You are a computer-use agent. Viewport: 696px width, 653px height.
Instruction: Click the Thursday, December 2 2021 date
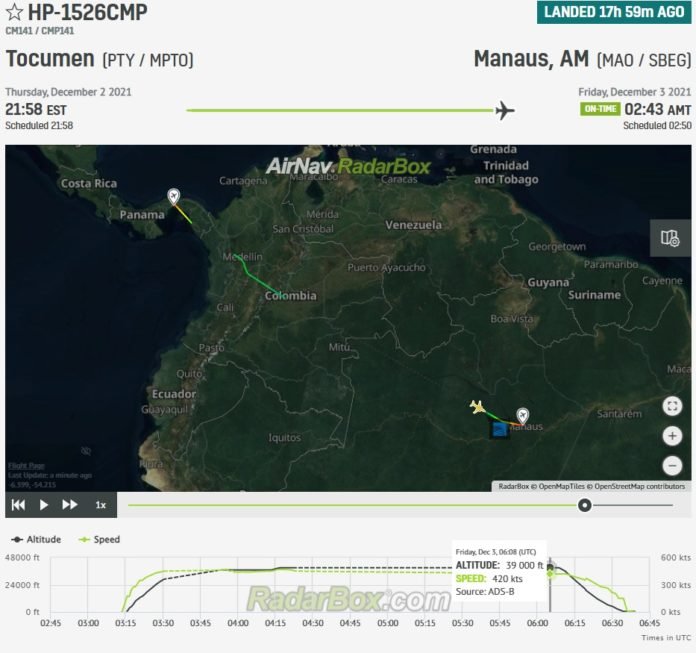68,92
